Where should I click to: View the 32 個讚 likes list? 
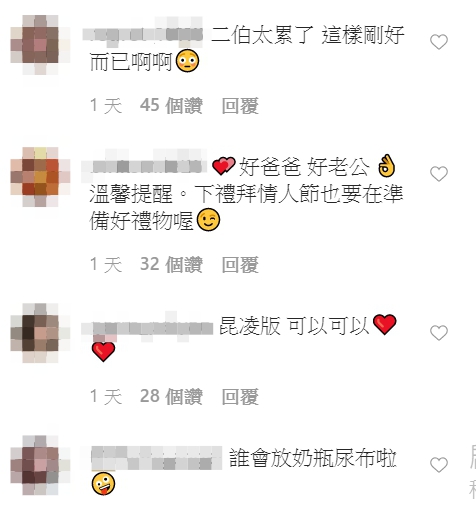171,265
